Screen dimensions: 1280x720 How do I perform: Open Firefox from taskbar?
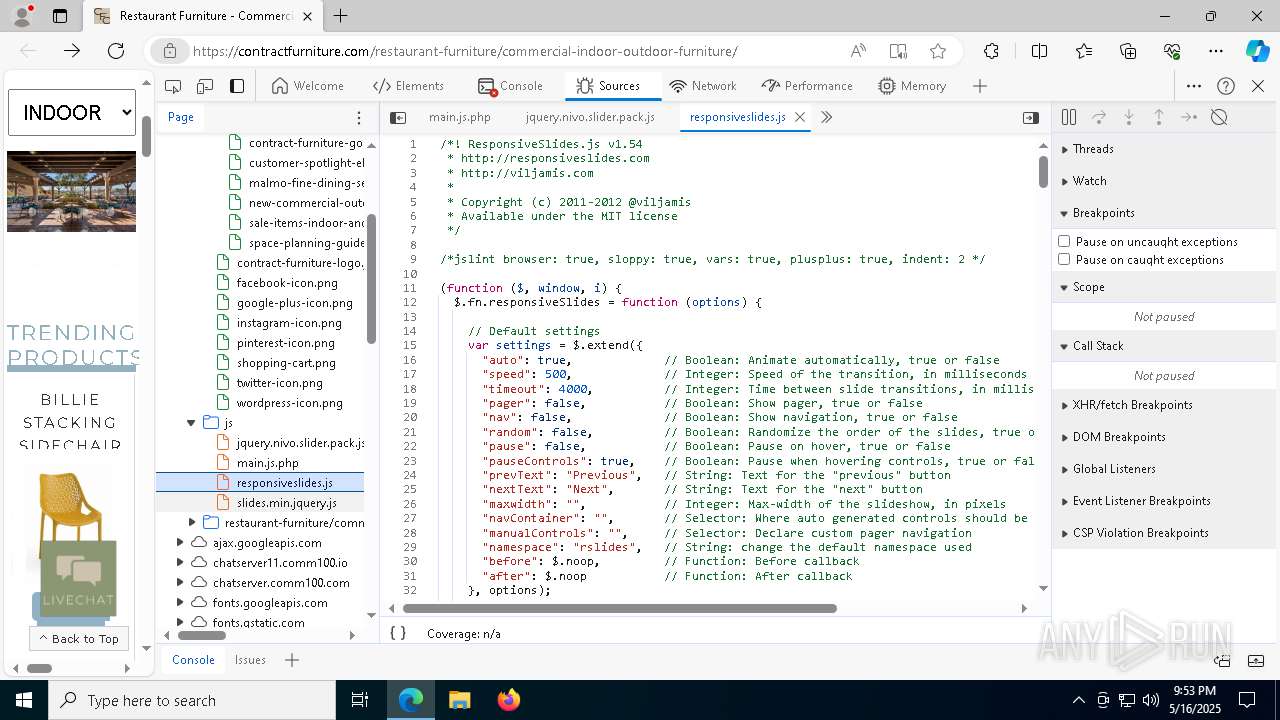tap(509, 700)
